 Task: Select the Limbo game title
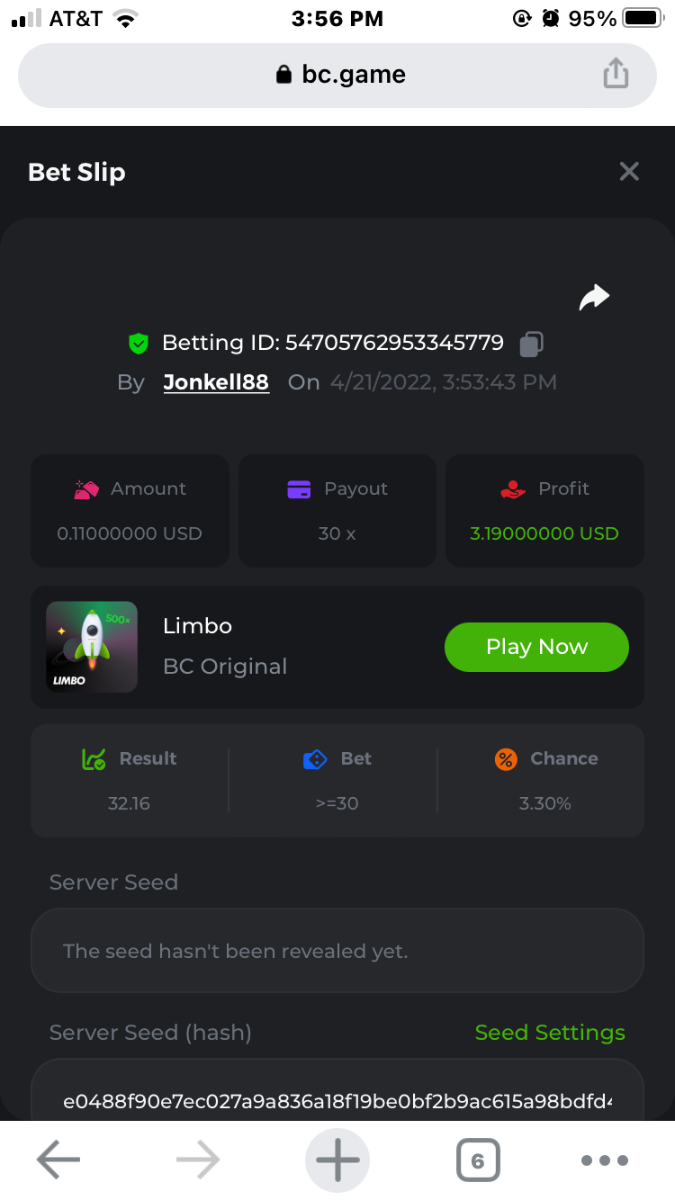(x=198, y=626)
